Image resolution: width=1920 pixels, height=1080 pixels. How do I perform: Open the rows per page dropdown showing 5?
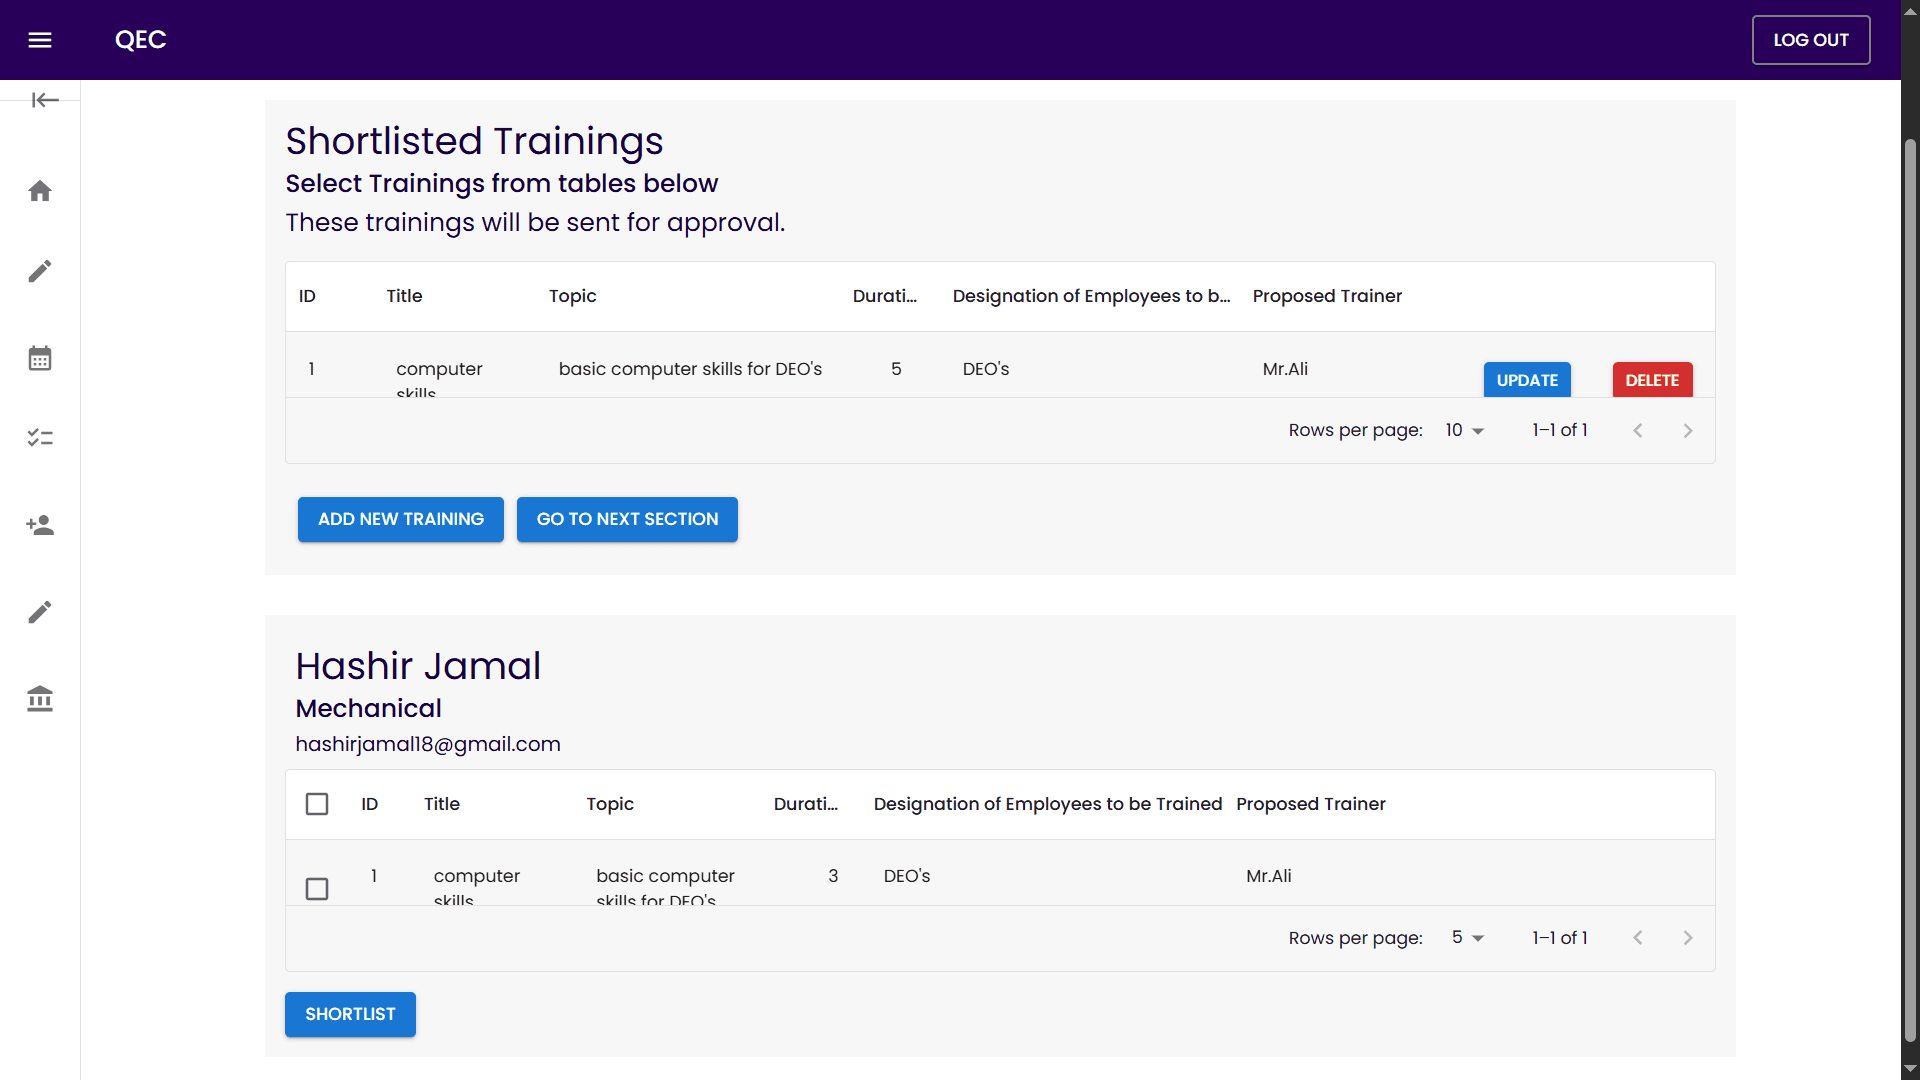(x=1466, y=938)
